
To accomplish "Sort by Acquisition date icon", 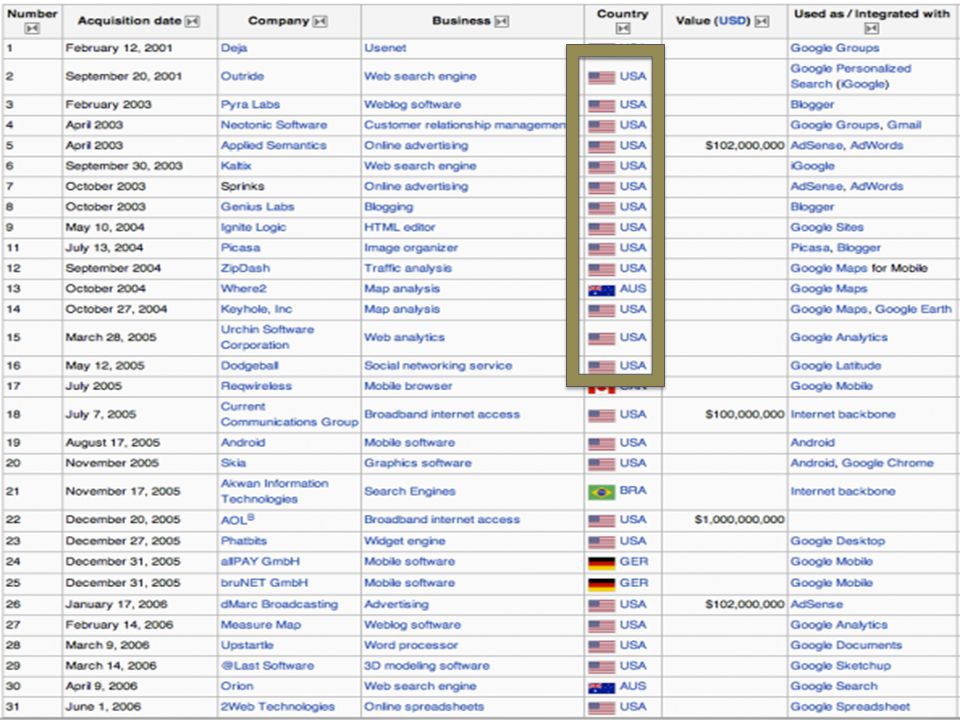I will tap(192, 21).
